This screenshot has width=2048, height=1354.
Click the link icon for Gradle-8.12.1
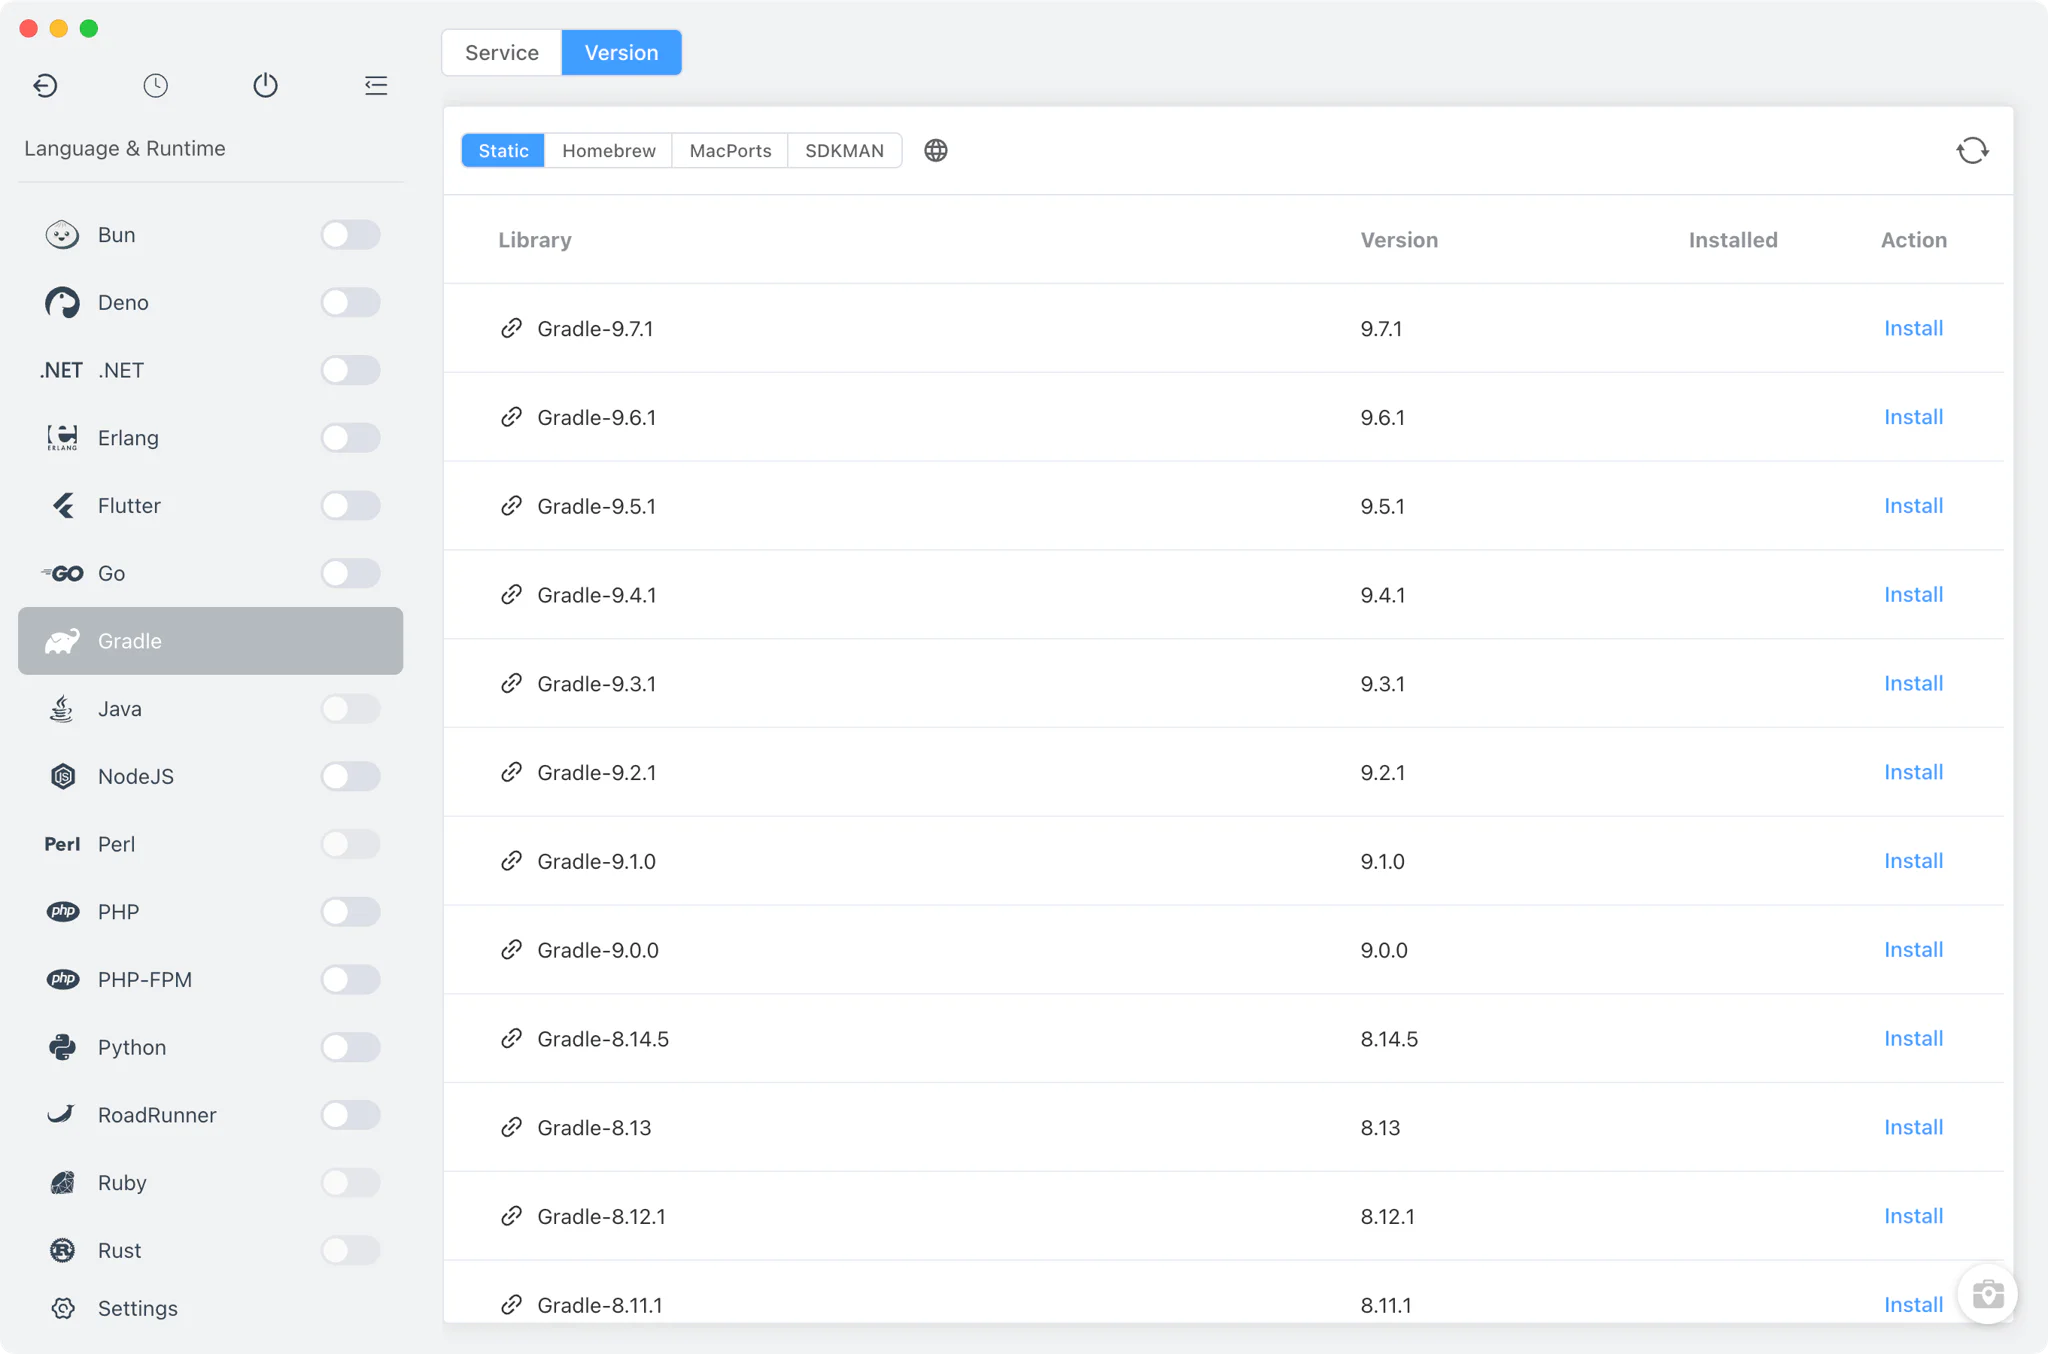pyautogui.click(x=511, y=1216)
